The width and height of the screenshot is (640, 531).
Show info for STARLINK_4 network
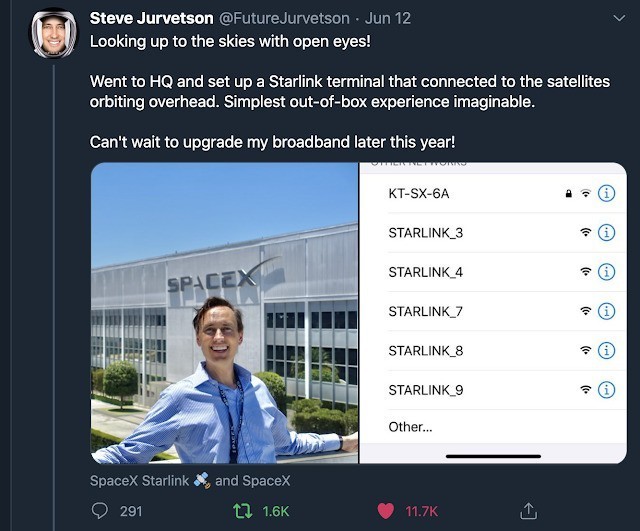pyautogui.click(x=606, y=272)
